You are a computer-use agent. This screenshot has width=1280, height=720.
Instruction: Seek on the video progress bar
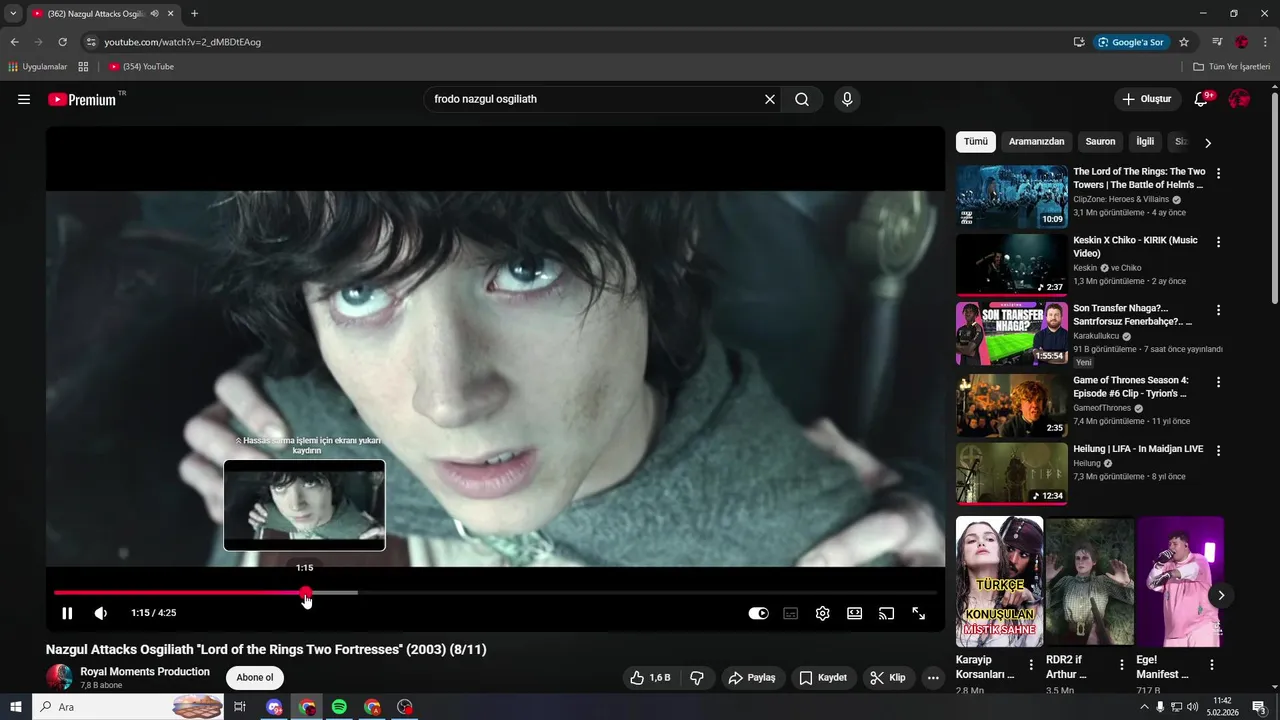click(495, 593)
